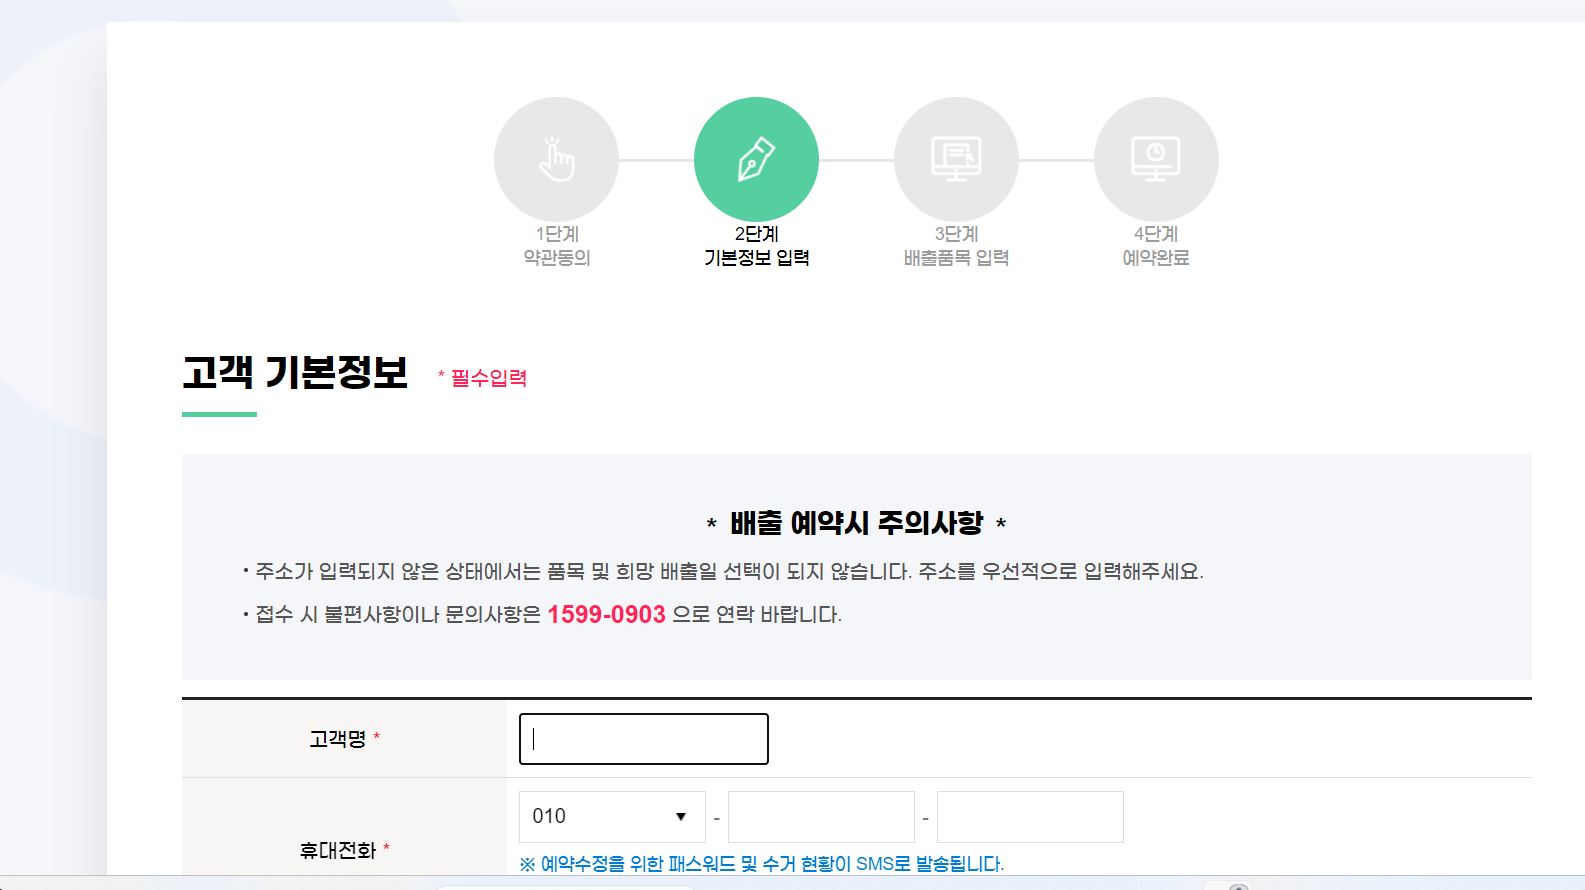This screenshot has height=890, width=1585.
Task: Click the 고객명 name input field
Action: [x=643, y=739]
